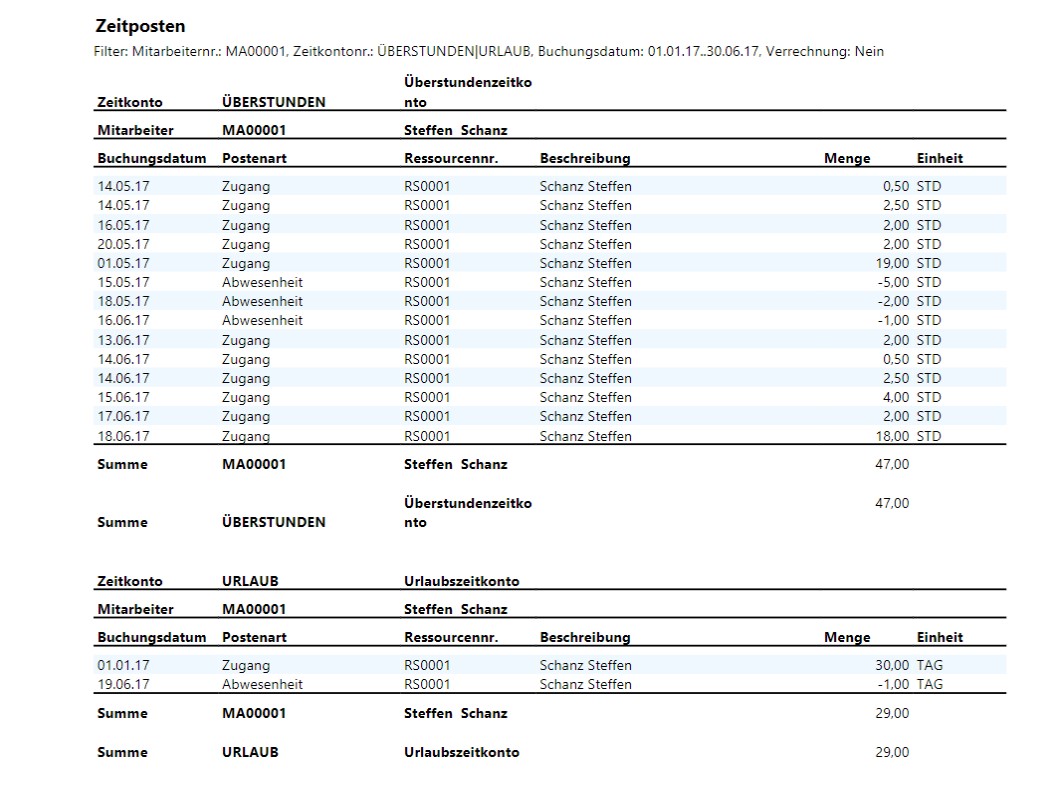Select the filter line starting with 'Filter: Mitarbeiternr.'

[488, 52]
